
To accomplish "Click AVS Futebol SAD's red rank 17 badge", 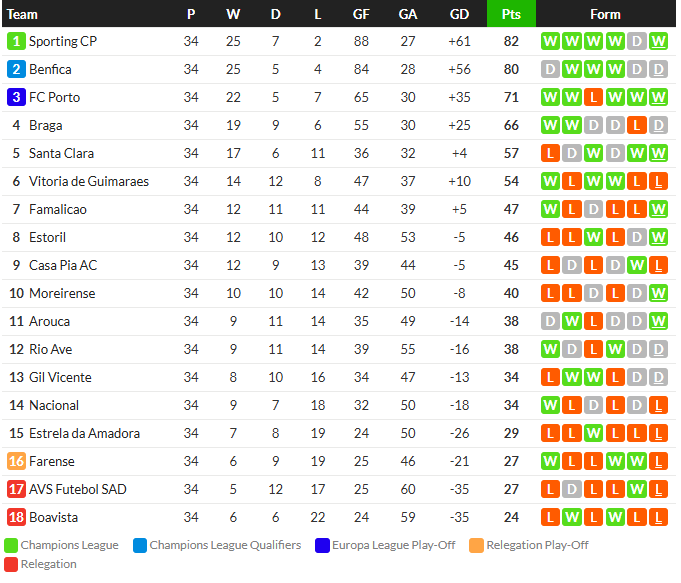I will (16, 489).
